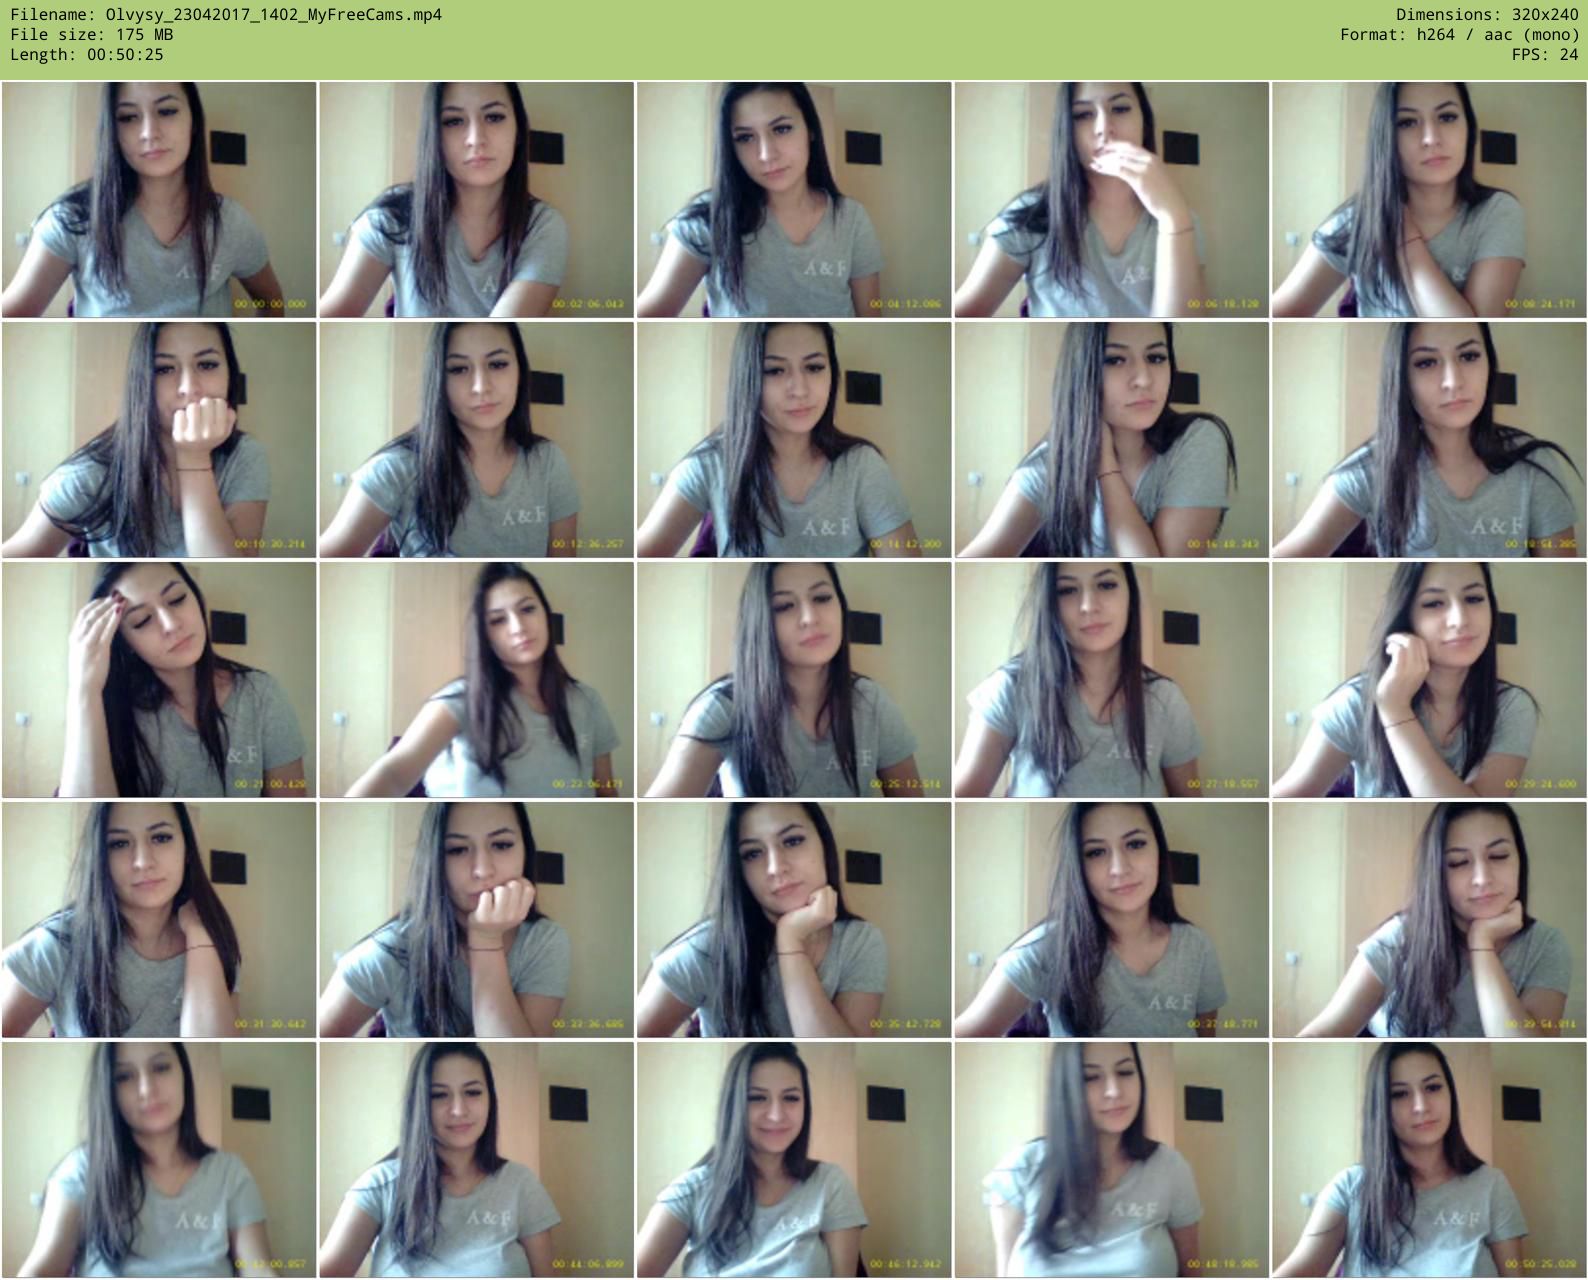This screenshot has height=1280, width=1588.
Task: Open the frame timestamped 00:21:00
Action: [x=159, y=680]
